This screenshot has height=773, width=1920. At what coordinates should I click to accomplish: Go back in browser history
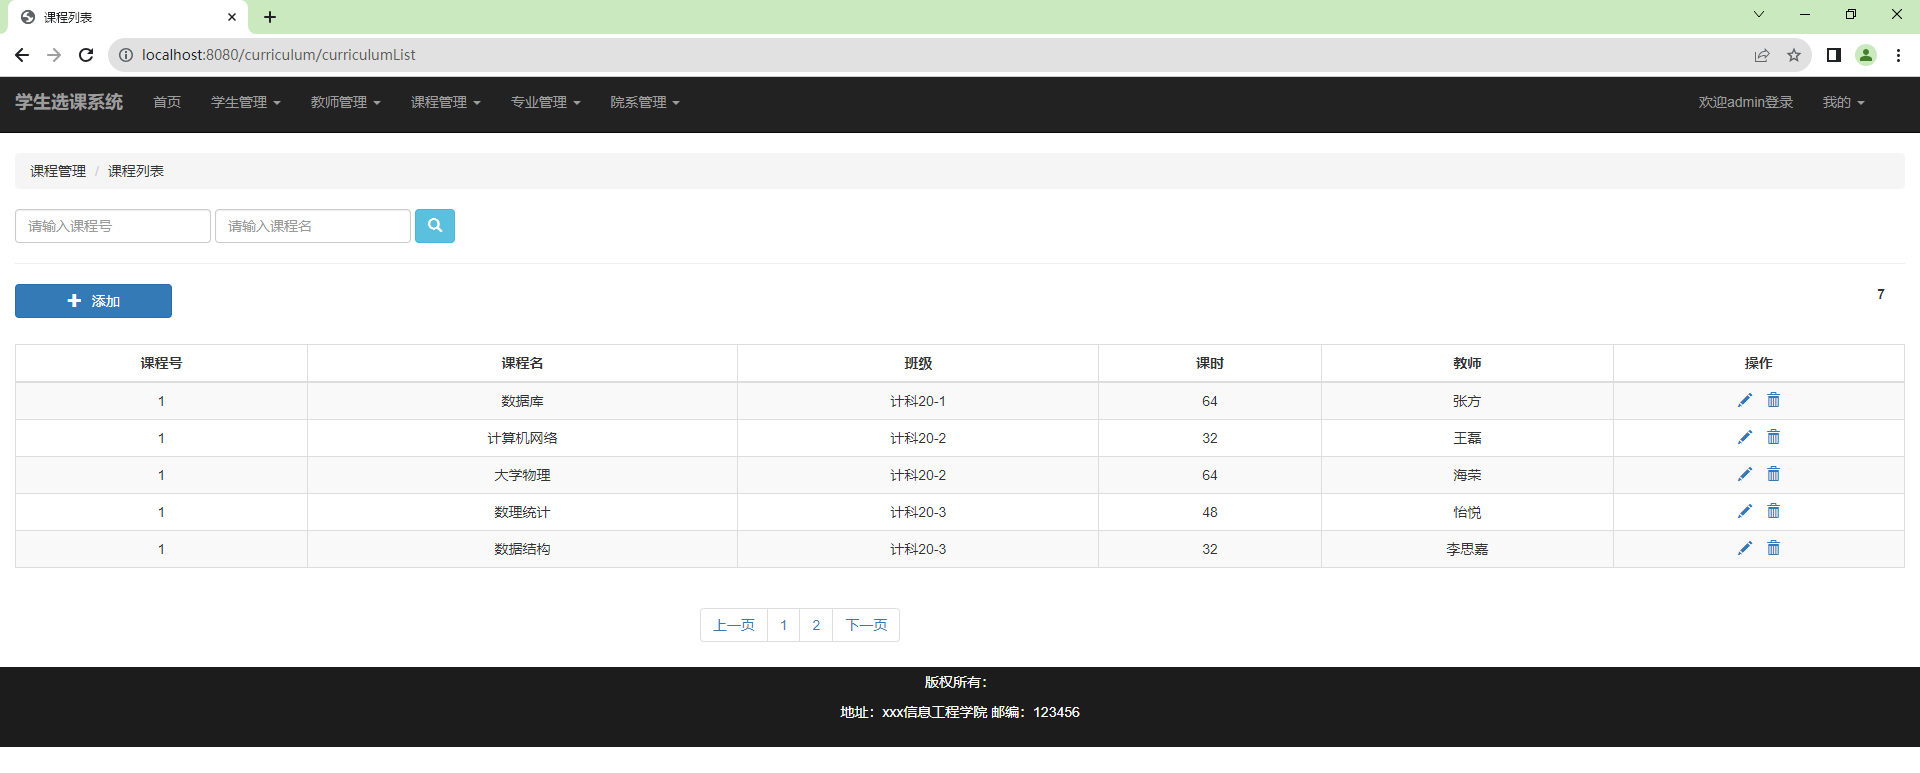[x=22, y=55]
